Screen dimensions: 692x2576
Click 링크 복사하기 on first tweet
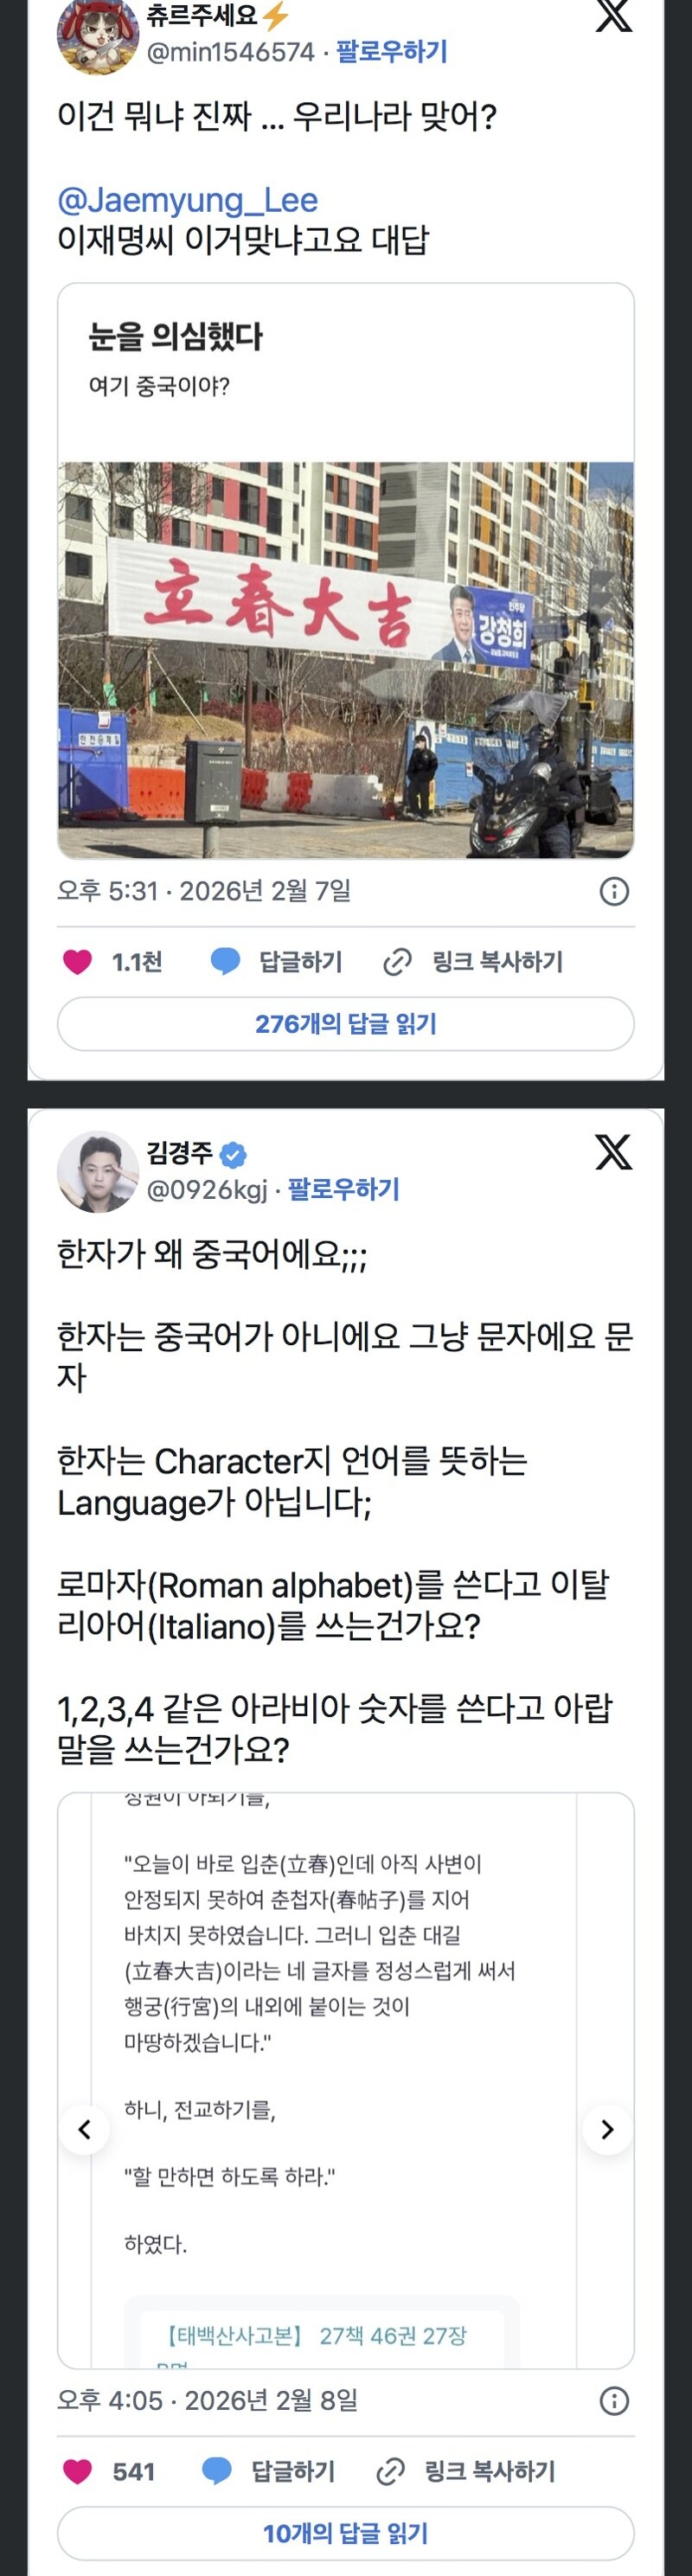click(497, 962)
